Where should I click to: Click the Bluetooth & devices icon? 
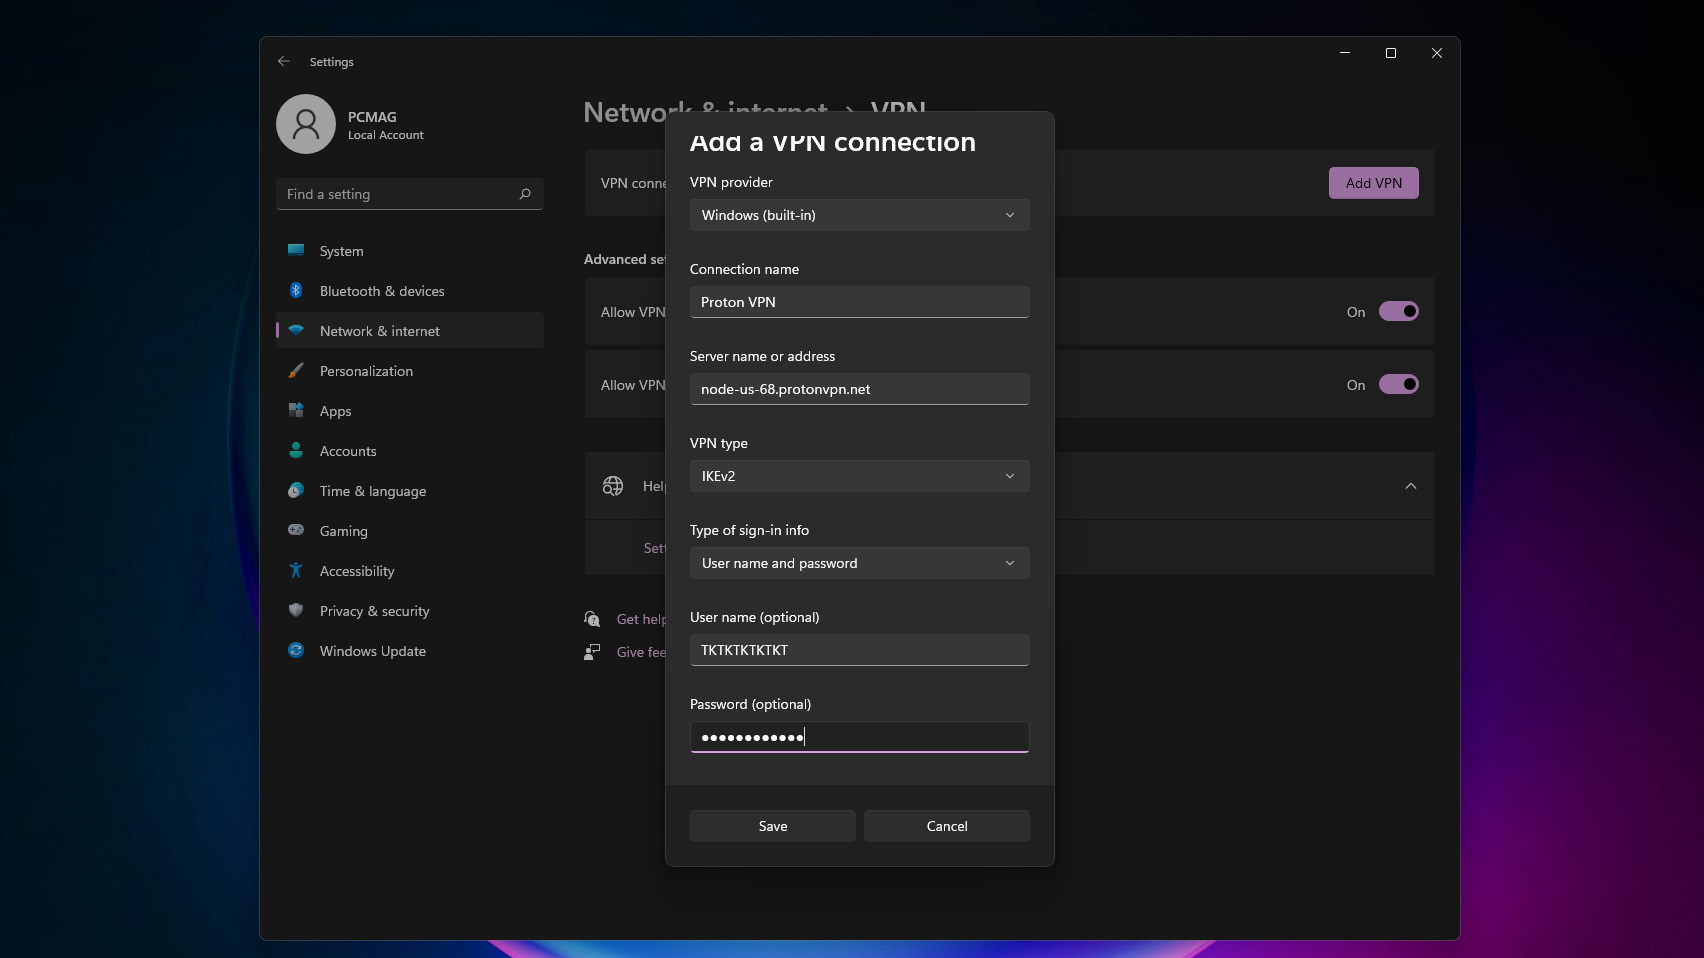296,291
